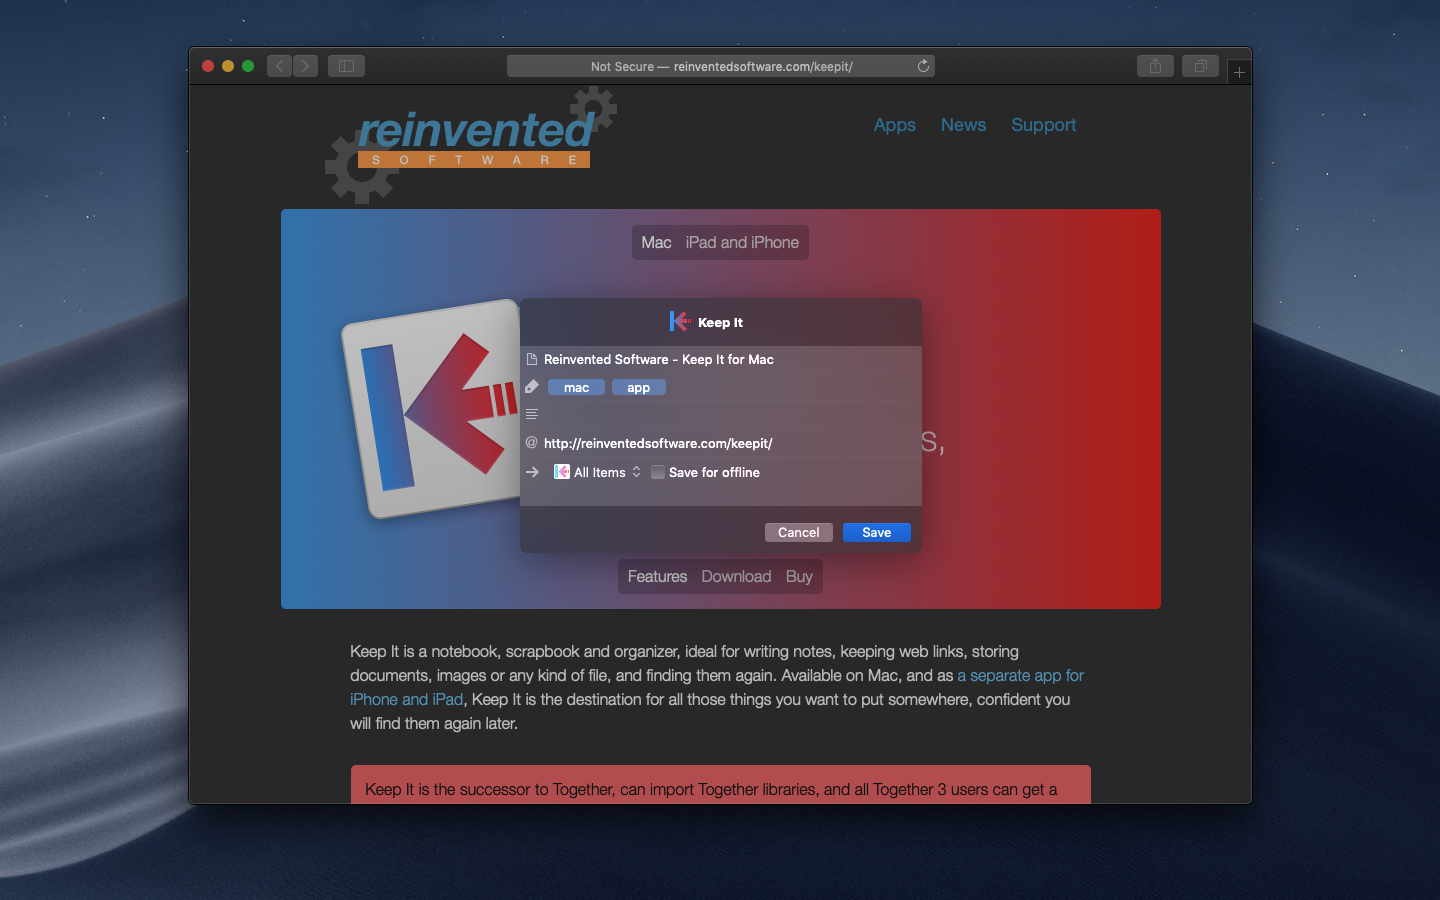Viewport: 1440px width, 900px height.
Task: Click the Reinvented Software logo
Action: click(471, 144)
